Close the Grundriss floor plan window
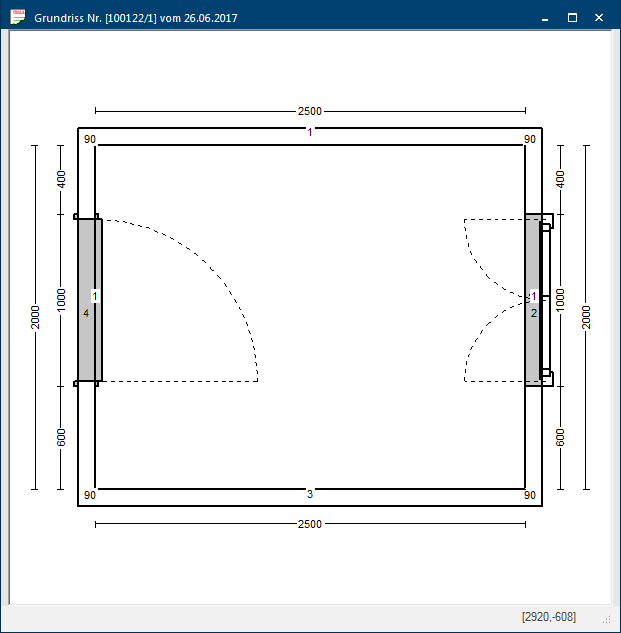This screenshot has width=621, height=633. (598, 17)
